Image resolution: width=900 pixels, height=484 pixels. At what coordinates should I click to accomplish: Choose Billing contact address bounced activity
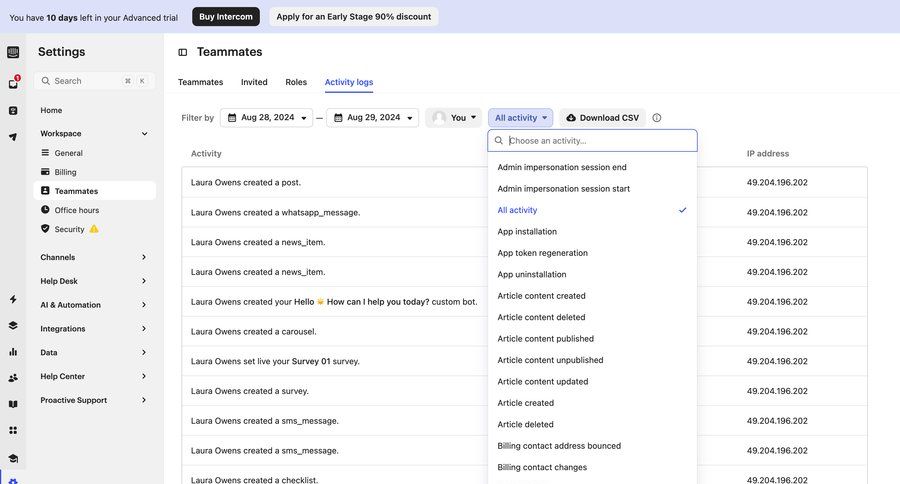pyautogui.click(x=592, y=446)
